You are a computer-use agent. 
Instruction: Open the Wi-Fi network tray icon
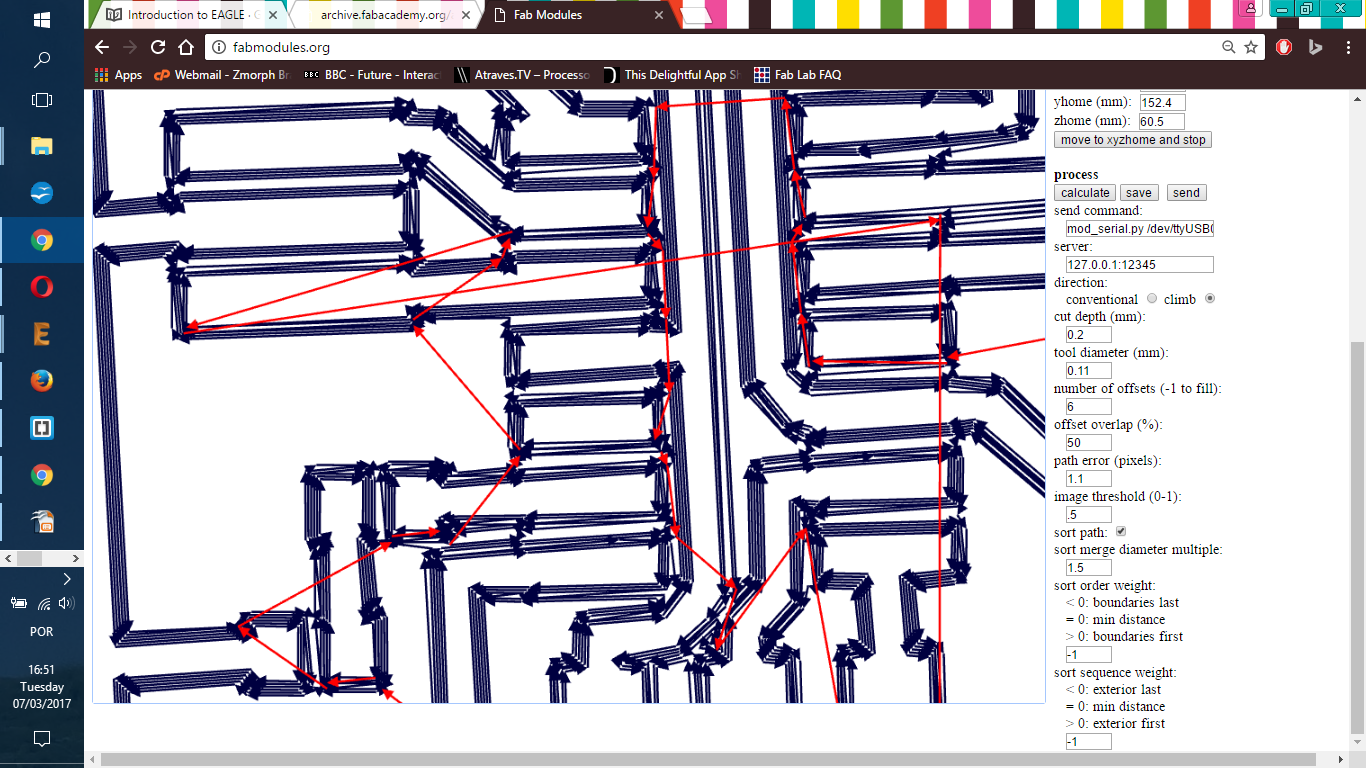pos(44,603)
